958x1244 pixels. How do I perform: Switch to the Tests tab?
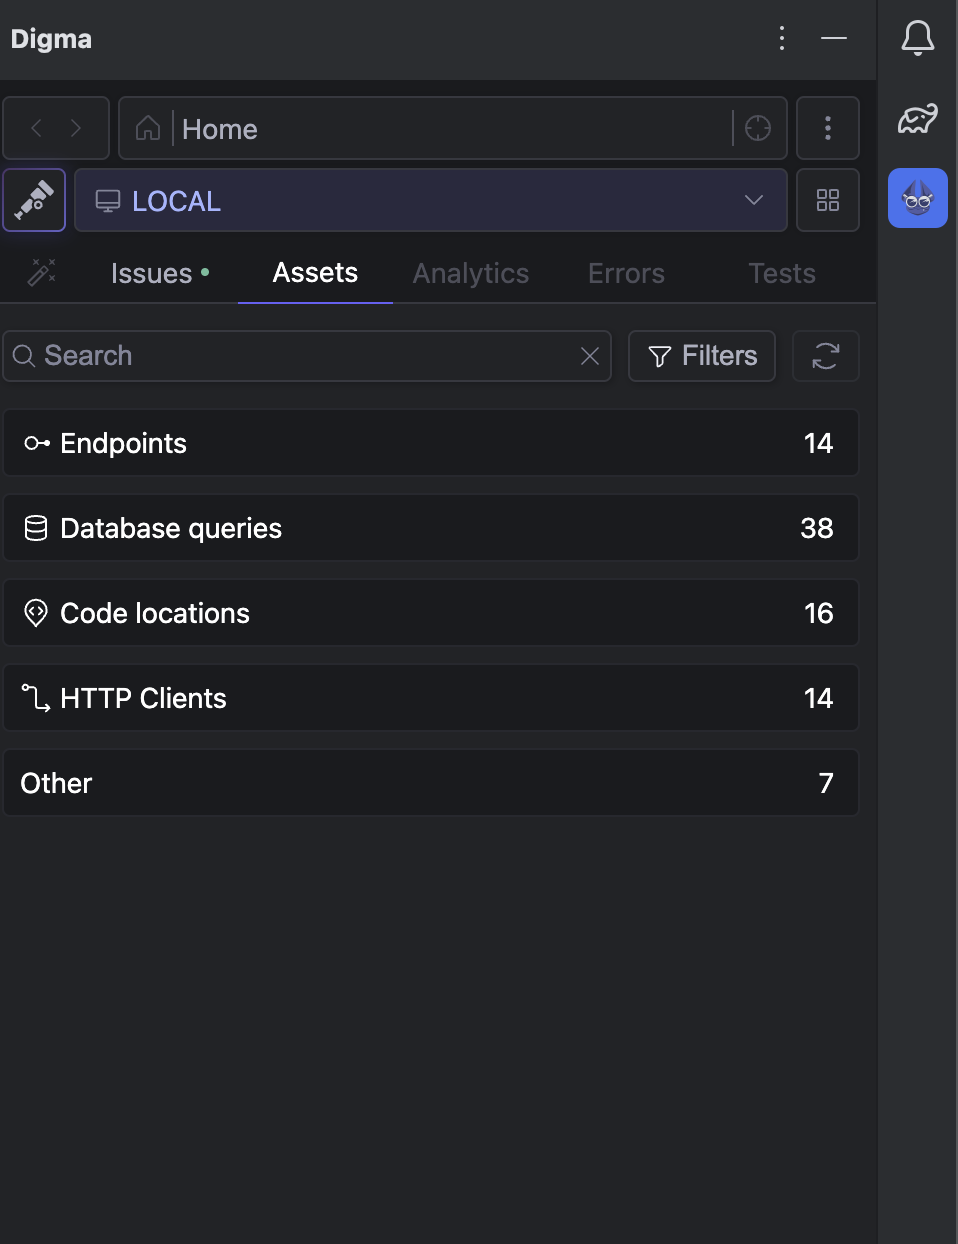pos(782,273)
